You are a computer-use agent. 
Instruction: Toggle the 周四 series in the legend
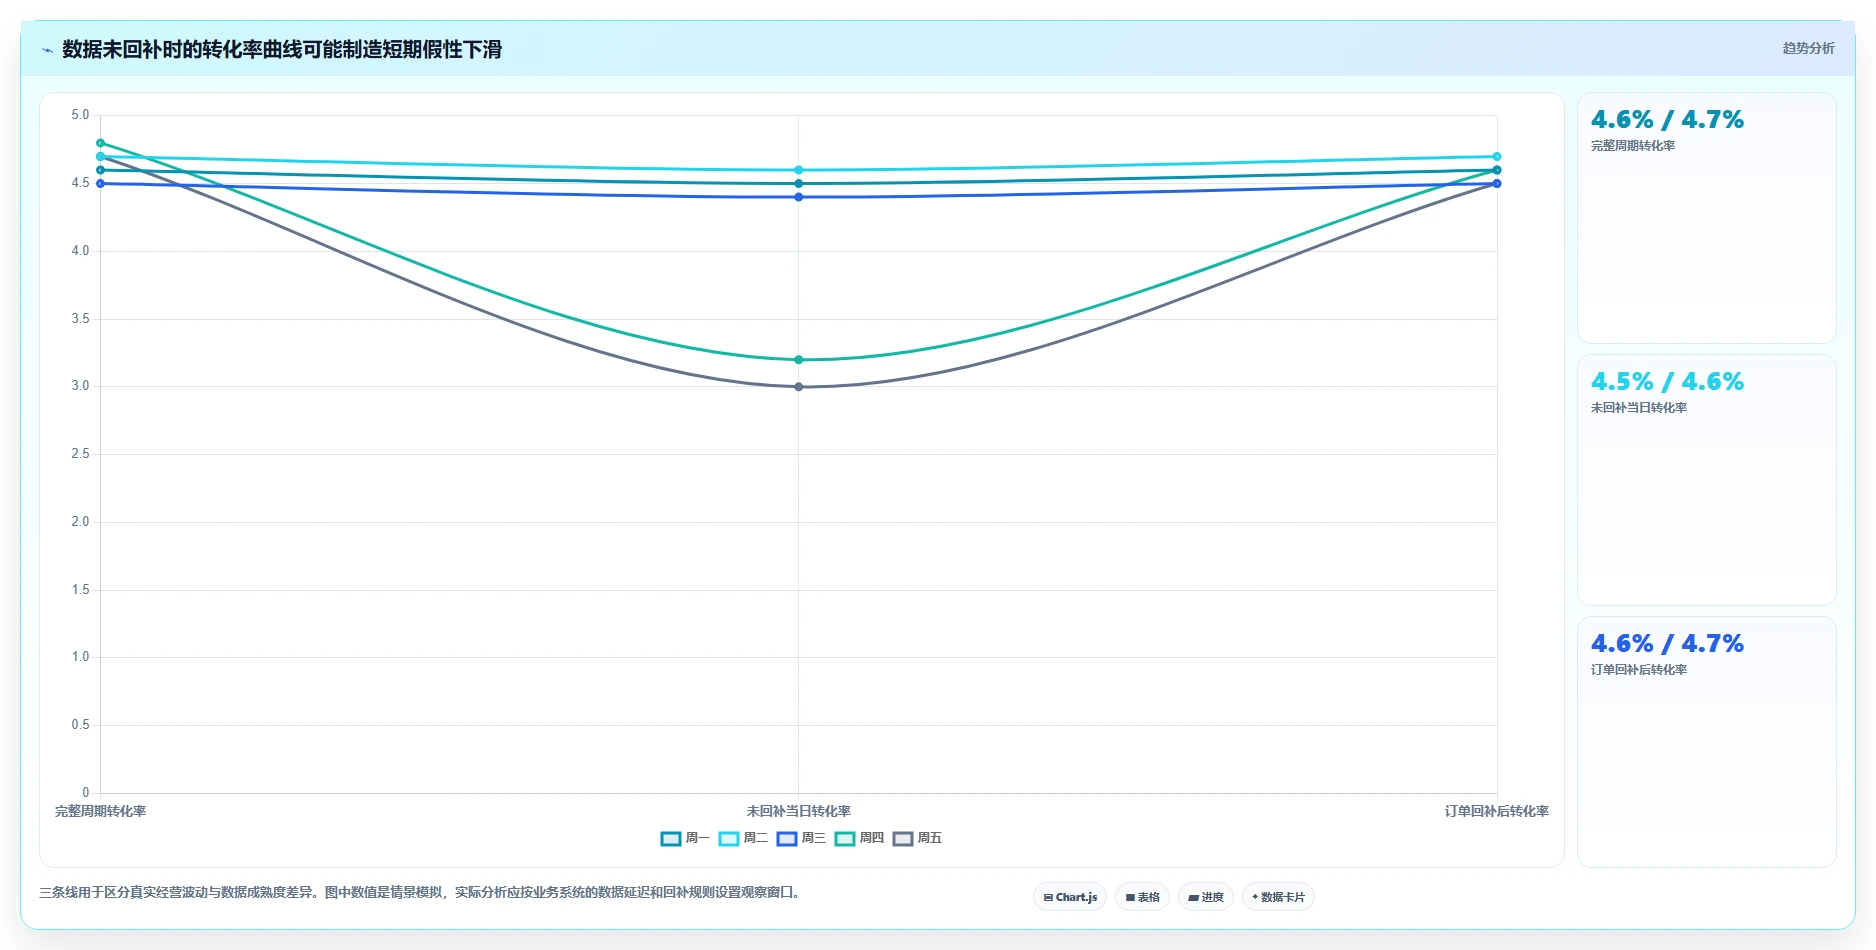859,838
